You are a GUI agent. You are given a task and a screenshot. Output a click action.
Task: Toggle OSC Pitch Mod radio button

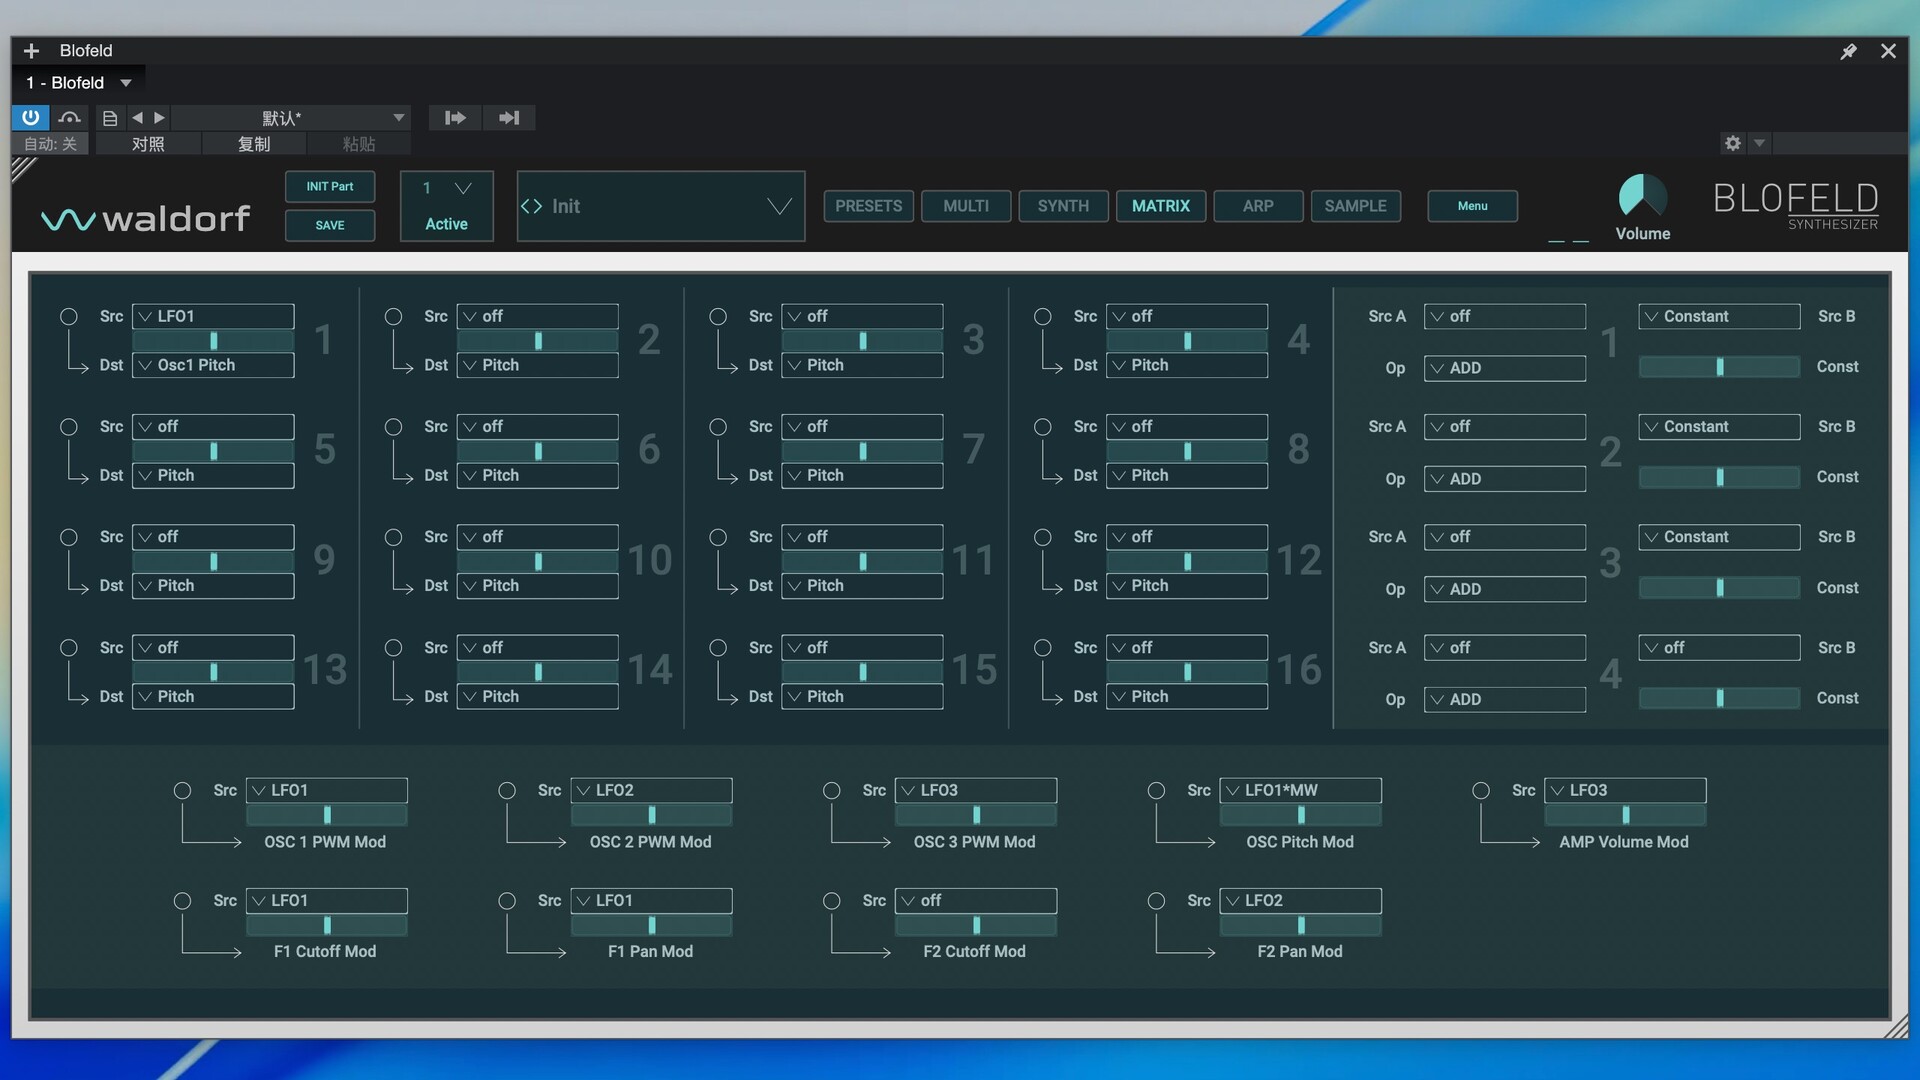click(1156, 791)
